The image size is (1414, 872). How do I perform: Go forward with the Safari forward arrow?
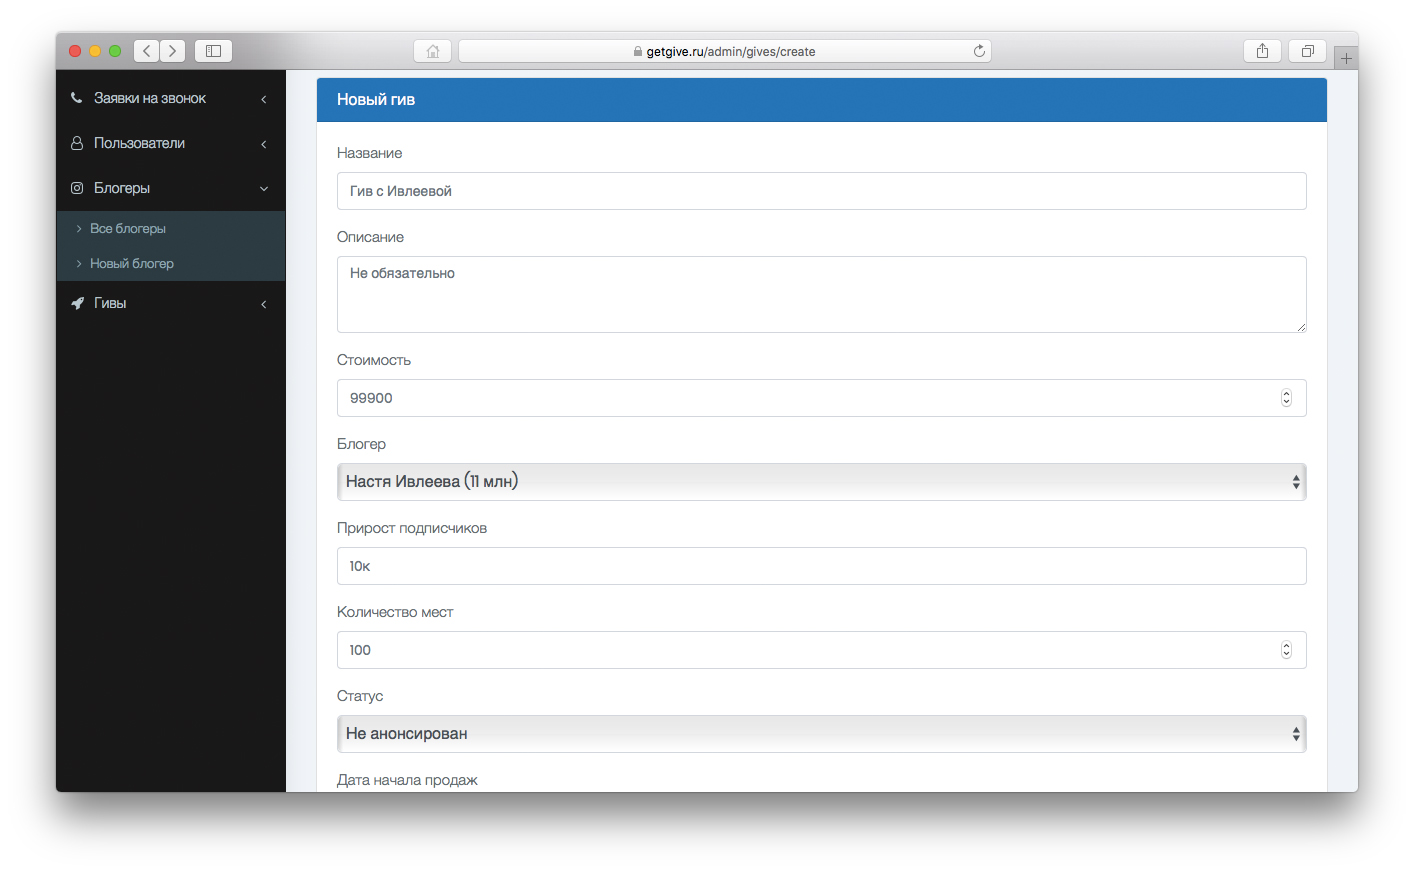tap(173, 51)
